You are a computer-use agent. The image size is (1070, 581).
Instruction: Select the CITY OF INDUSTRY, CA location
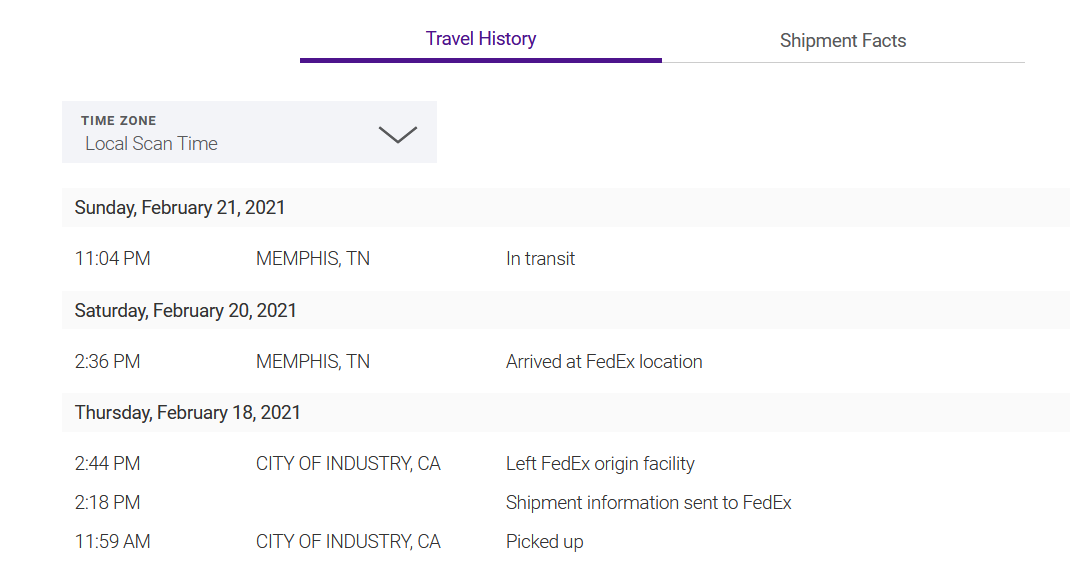pyautogui.click(x=347, y=463)
